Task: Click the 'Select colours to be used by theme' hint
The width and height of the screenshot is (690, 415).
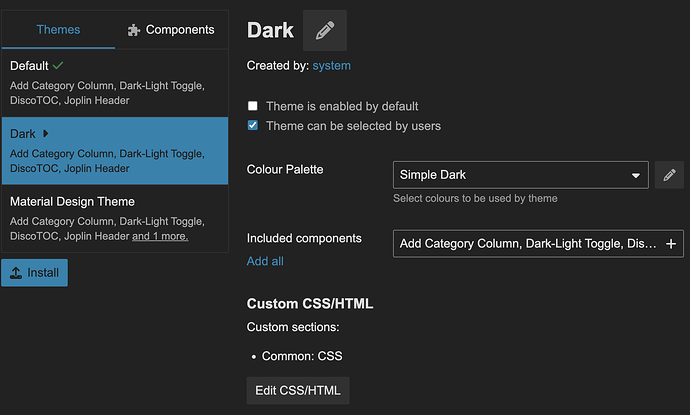Action: [475, 198]
